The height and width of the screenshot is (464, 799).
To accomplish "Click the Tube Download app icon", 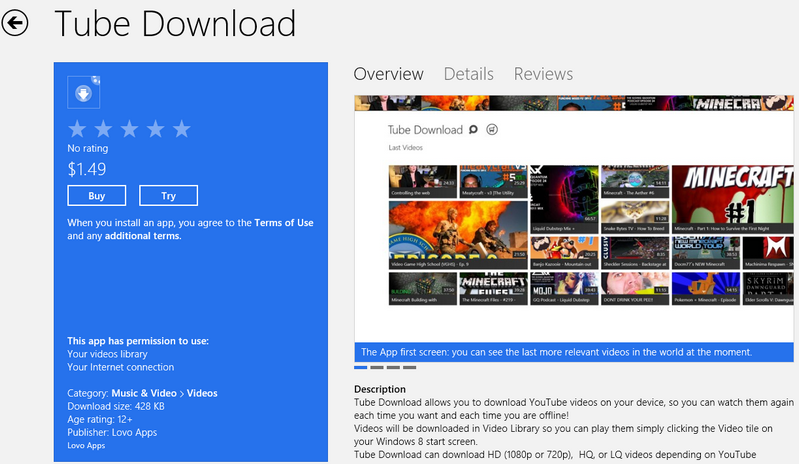I will point(81,92).
